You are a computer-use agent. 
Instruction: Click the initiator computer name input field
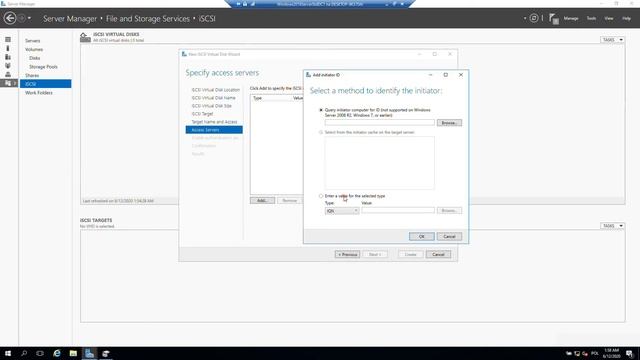point(380,122)
